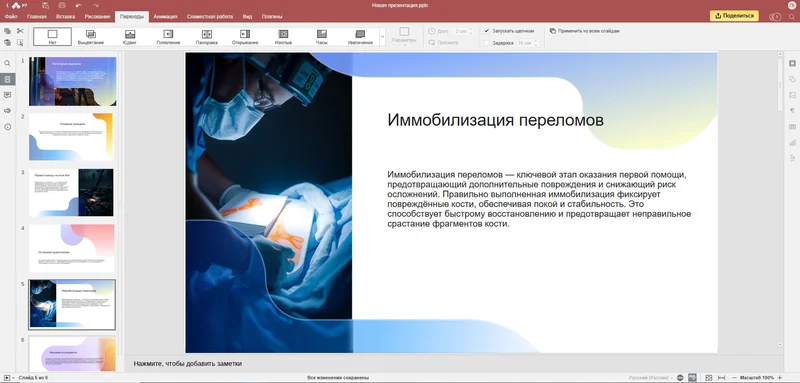Open the Comments panel in left sidebar
The image size is (800, 383).
coord(7,95)
